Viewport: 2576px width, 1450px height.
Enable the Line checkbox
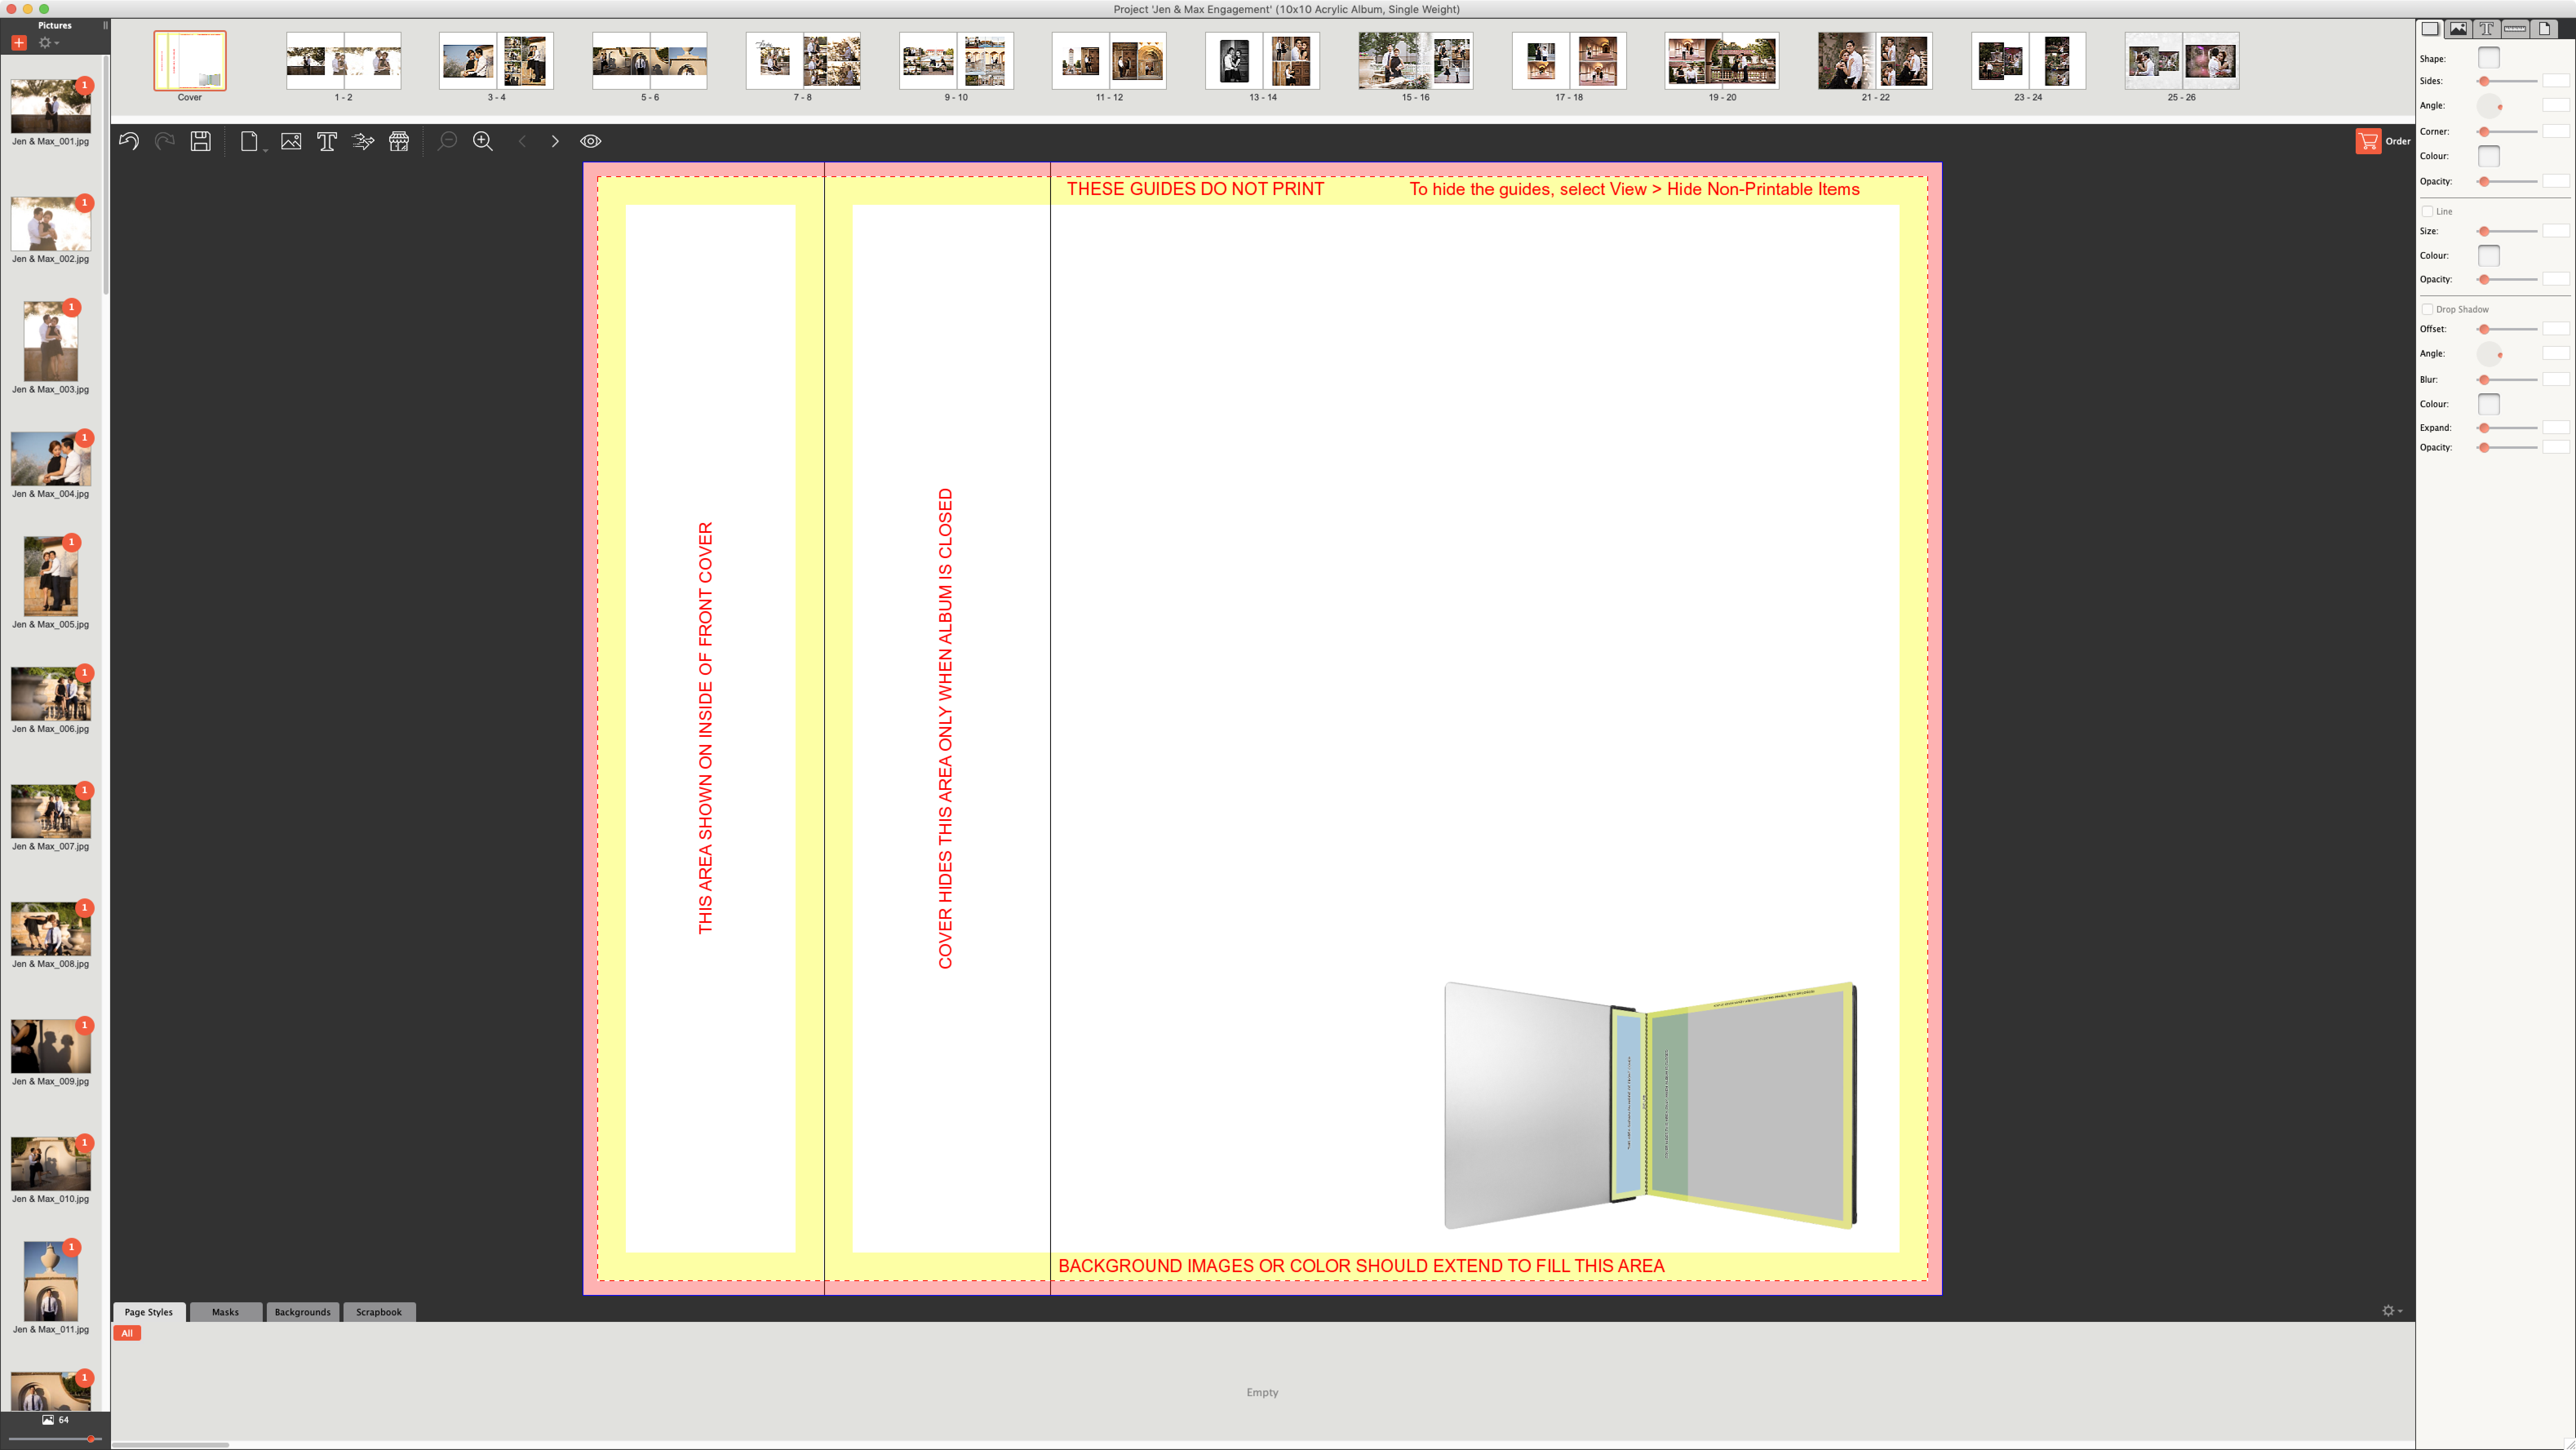point(2427,211)
